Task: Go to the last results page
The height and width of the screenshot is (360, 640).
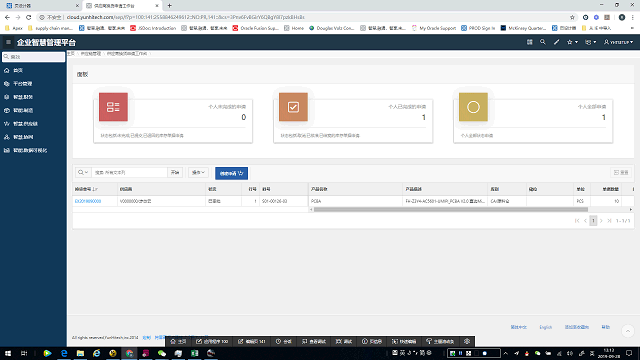Action: click(x=609, y=221)
